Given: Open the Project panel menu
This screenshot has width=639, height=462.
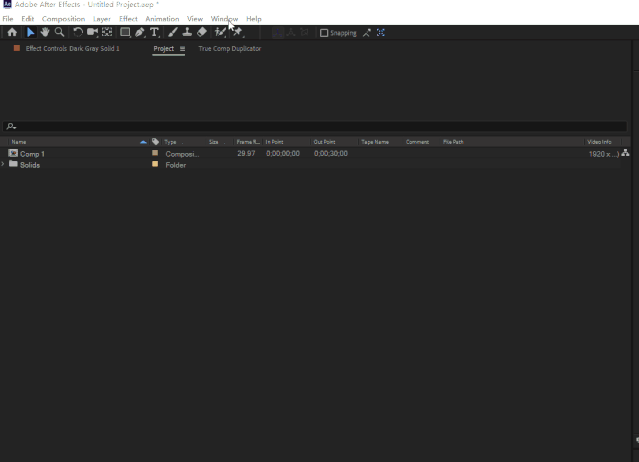Looking at the screenshot, I should coord(182,48).
